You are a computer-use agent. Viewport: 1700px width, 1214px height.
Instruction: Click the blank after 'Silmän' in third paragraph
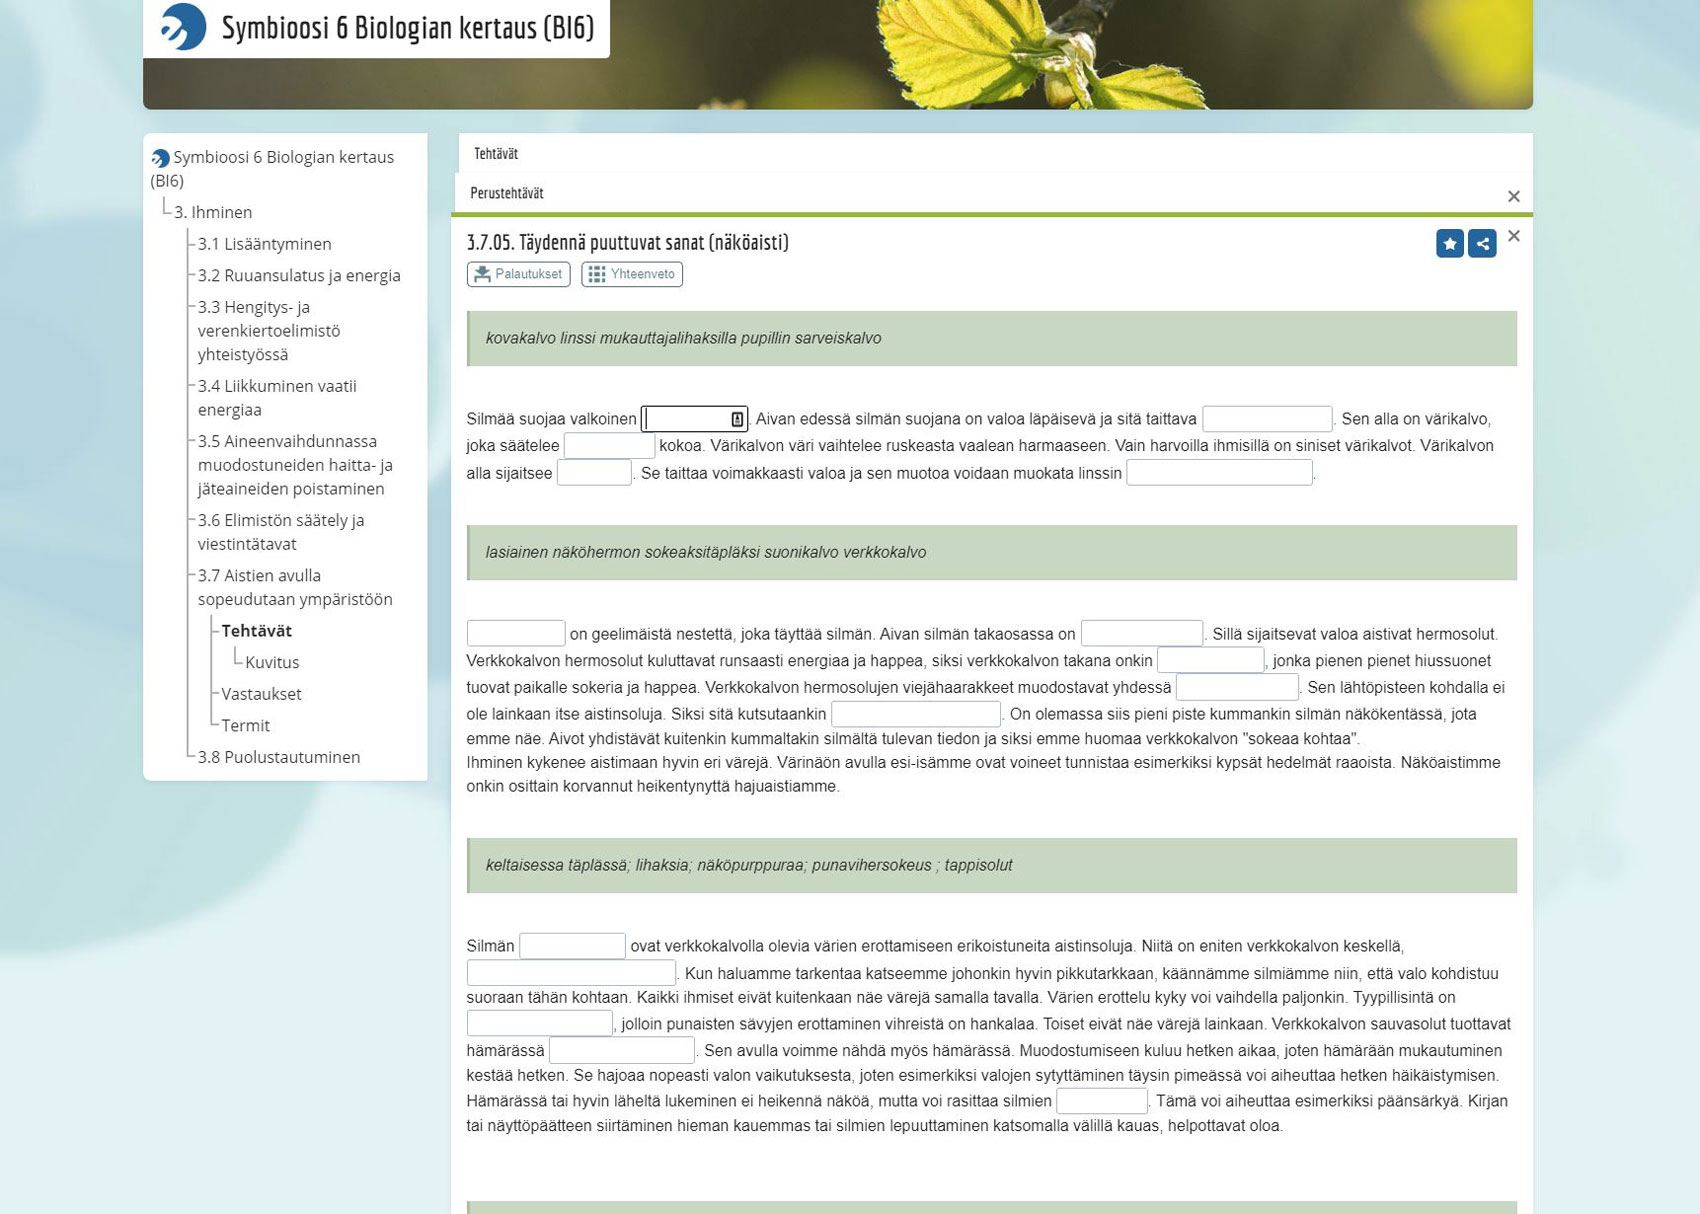tap(572, 946)
